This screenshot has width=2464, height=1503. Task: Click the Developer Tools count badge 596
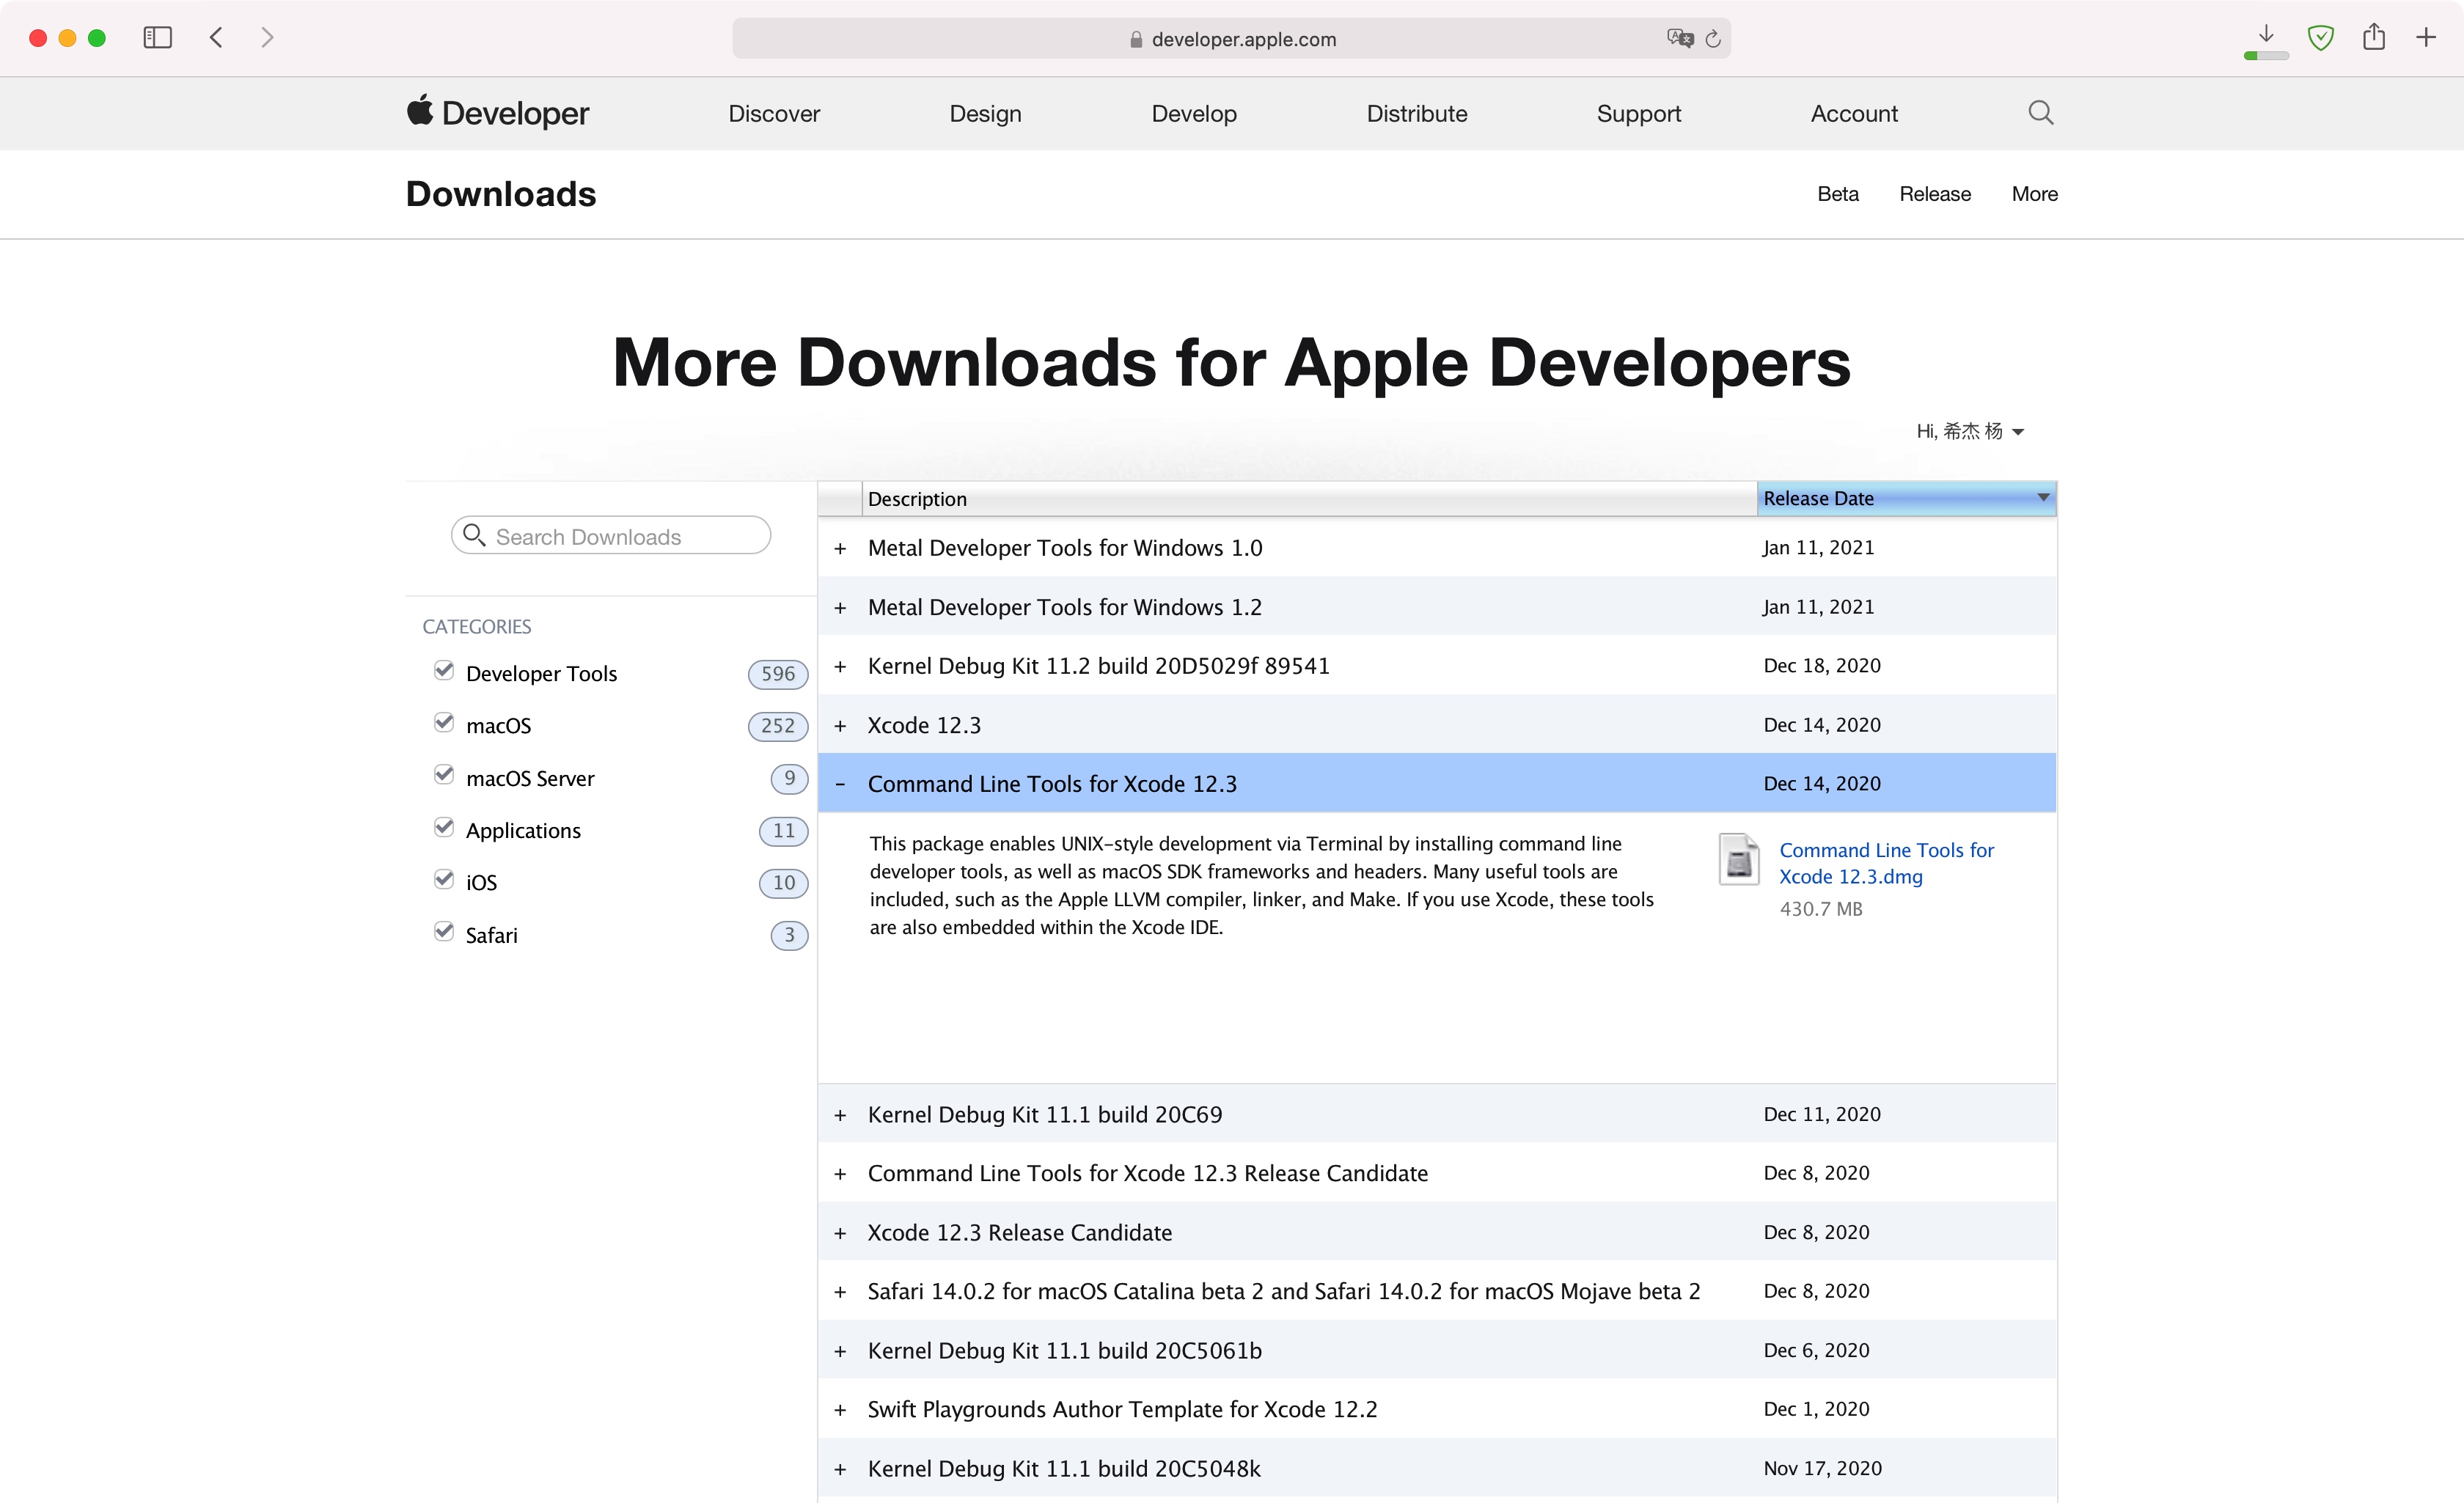[778, 674]
